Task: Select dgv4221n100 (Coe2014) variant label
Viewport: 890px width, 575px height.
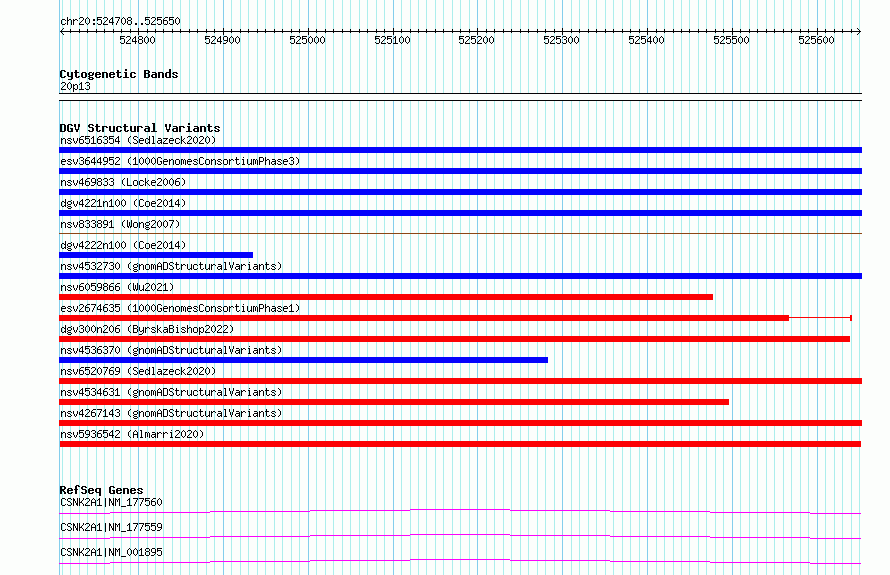Action: coord(123,203)
